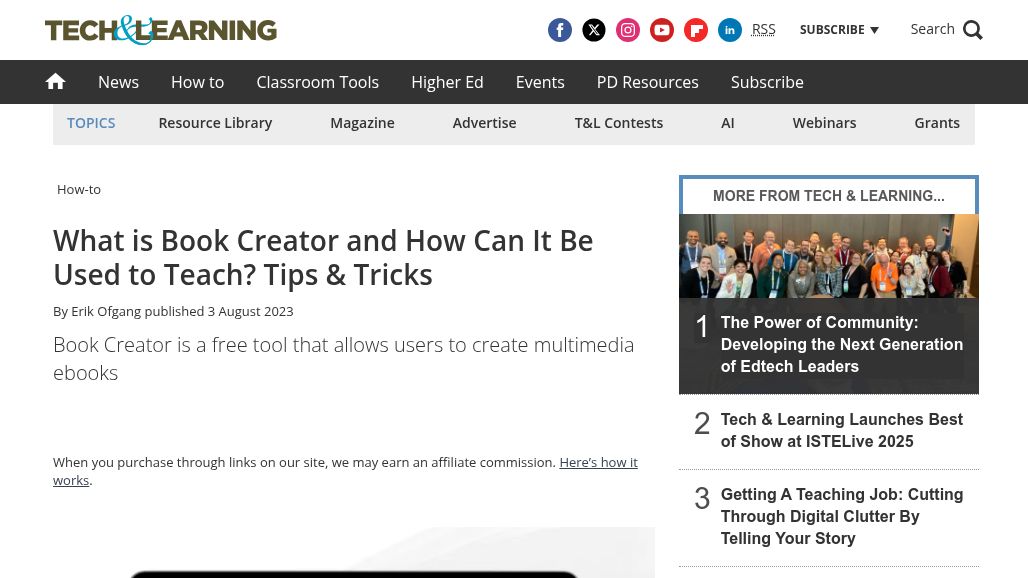Open the How to menu item
The height and width of the screenshot is (578, 1028).
197,82
